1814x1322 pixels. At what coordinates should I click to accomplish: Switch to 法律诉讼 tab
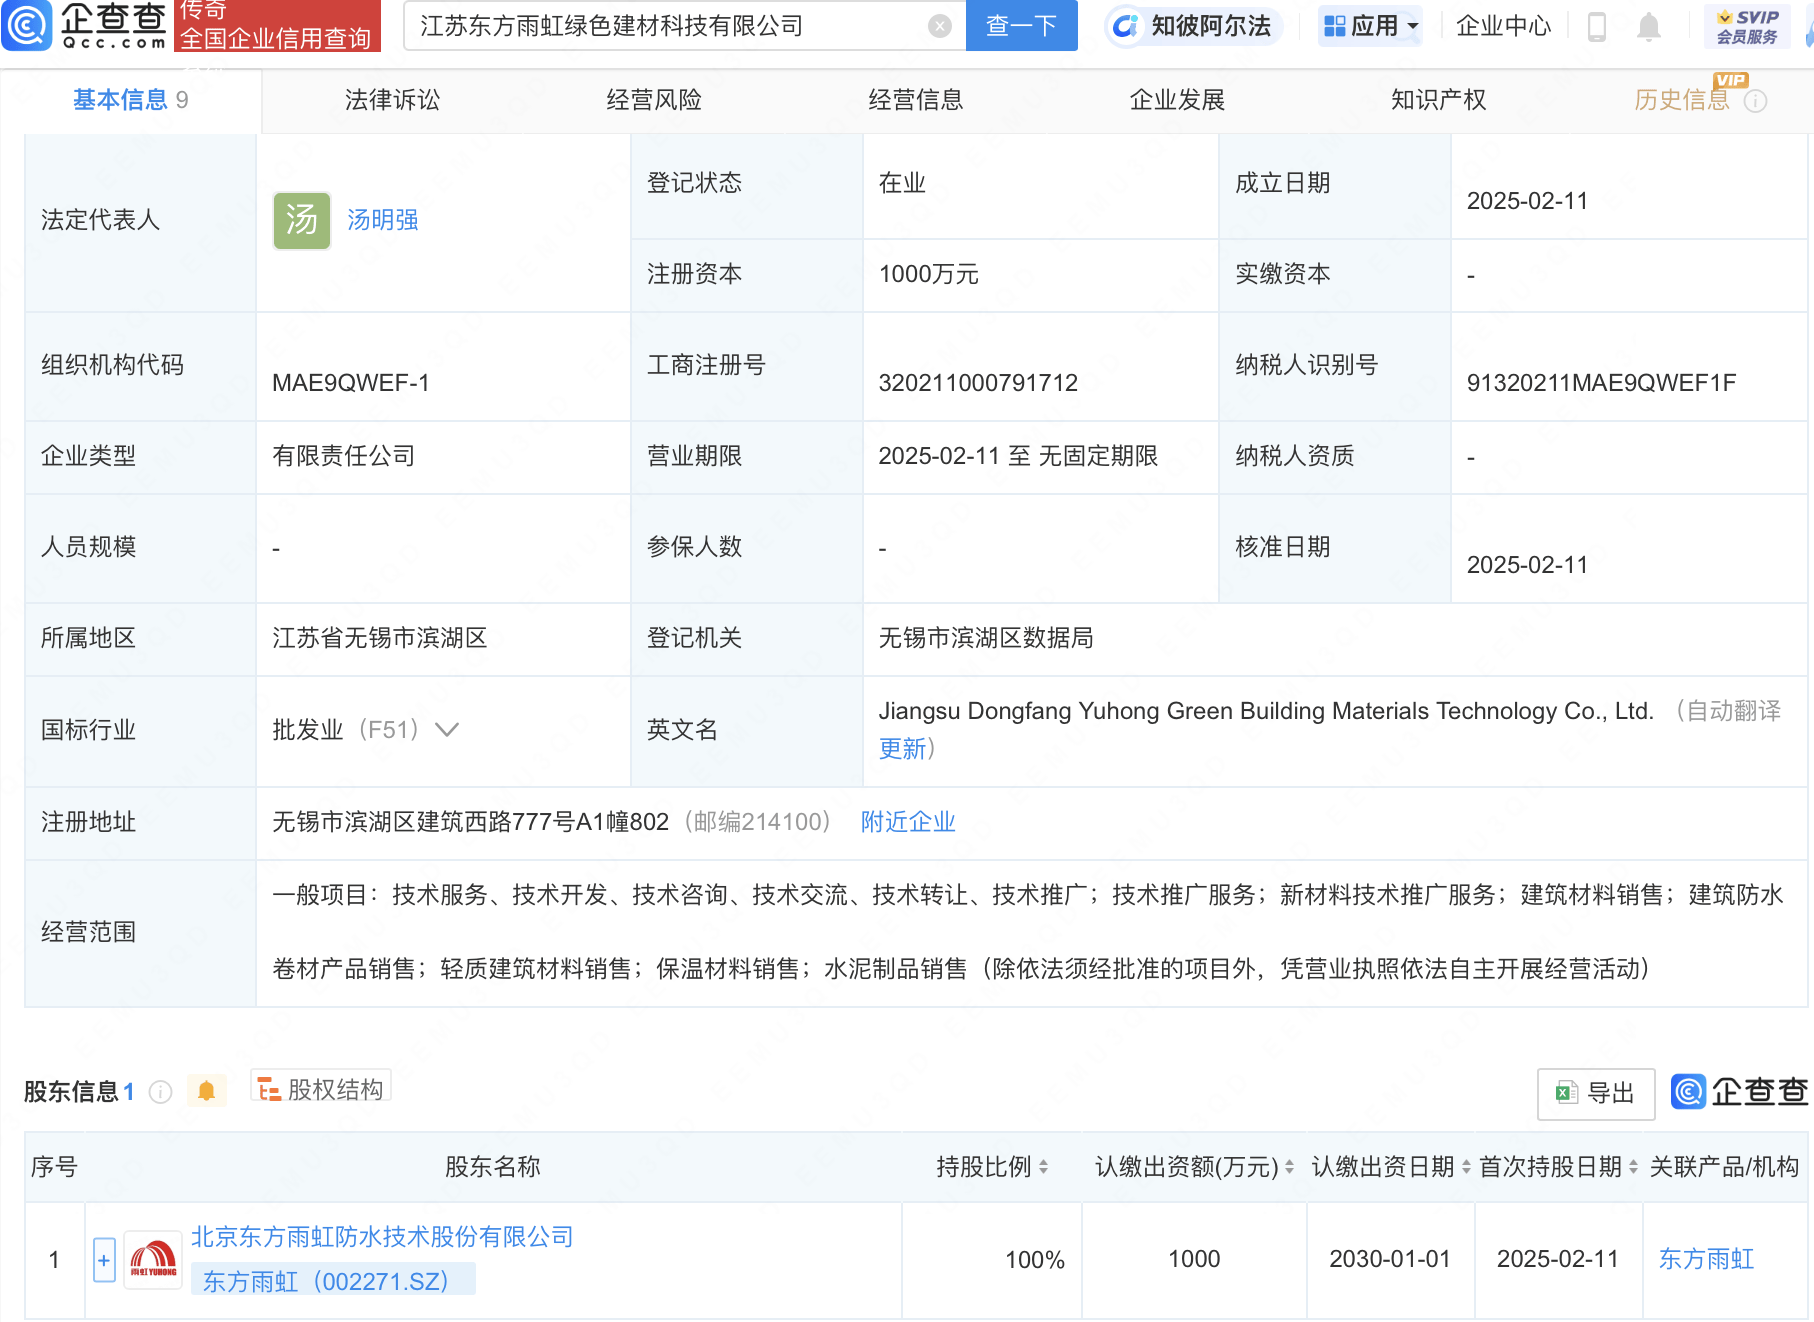(x=392, y=100)
